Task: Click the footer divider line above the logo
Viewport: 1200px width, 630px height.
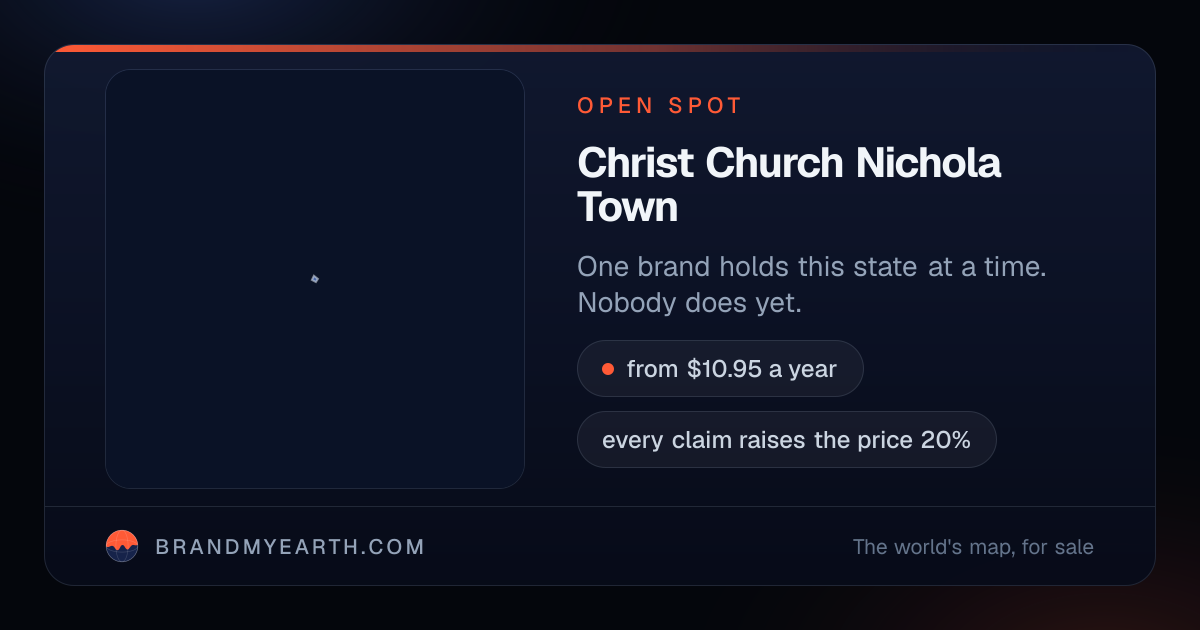Action: [x=600, y=507]
